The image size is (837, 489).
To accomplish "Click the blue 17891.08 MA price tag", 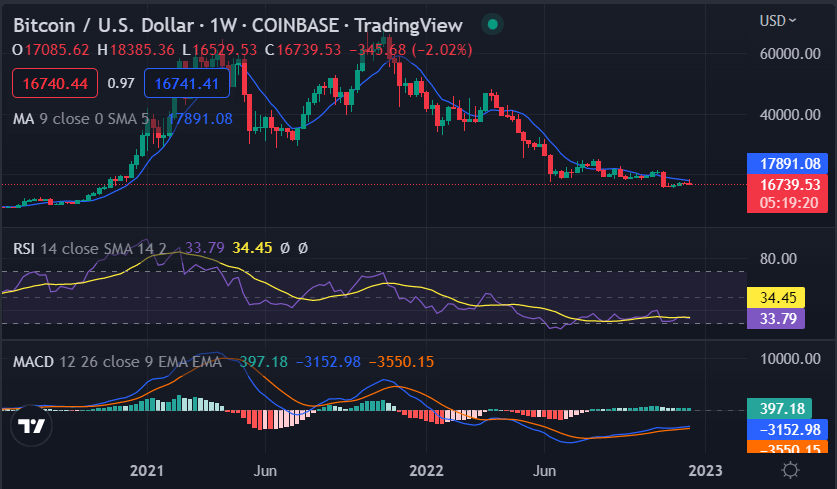I will coord(787,163).
